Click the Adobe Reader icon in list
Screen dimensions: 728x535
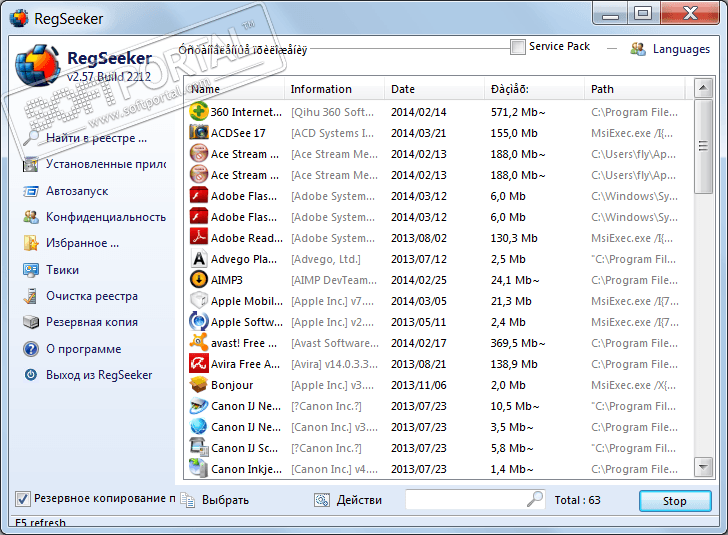click(x=199, y=237)
